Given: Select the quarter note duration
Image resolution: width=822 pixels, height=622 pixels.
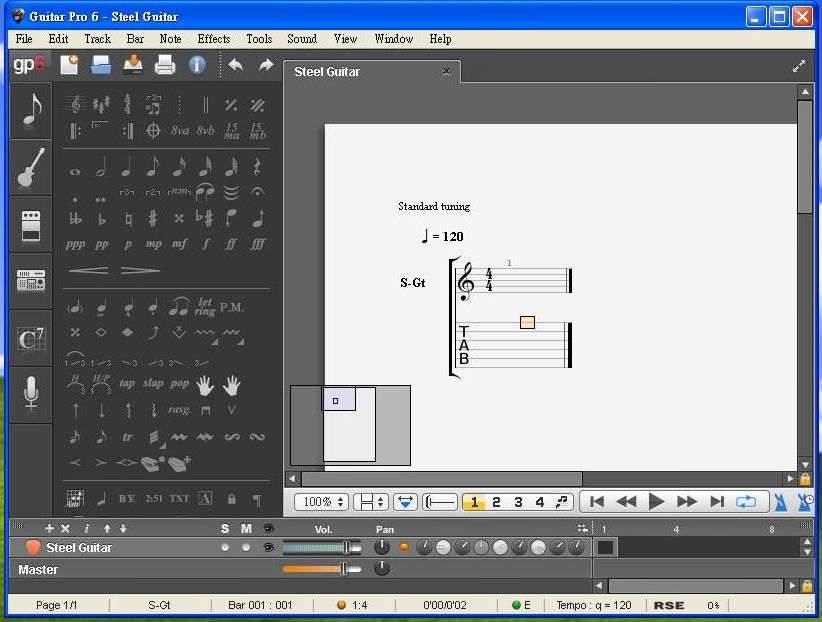Looking at the screenshot, I should [x=126, y=167].
